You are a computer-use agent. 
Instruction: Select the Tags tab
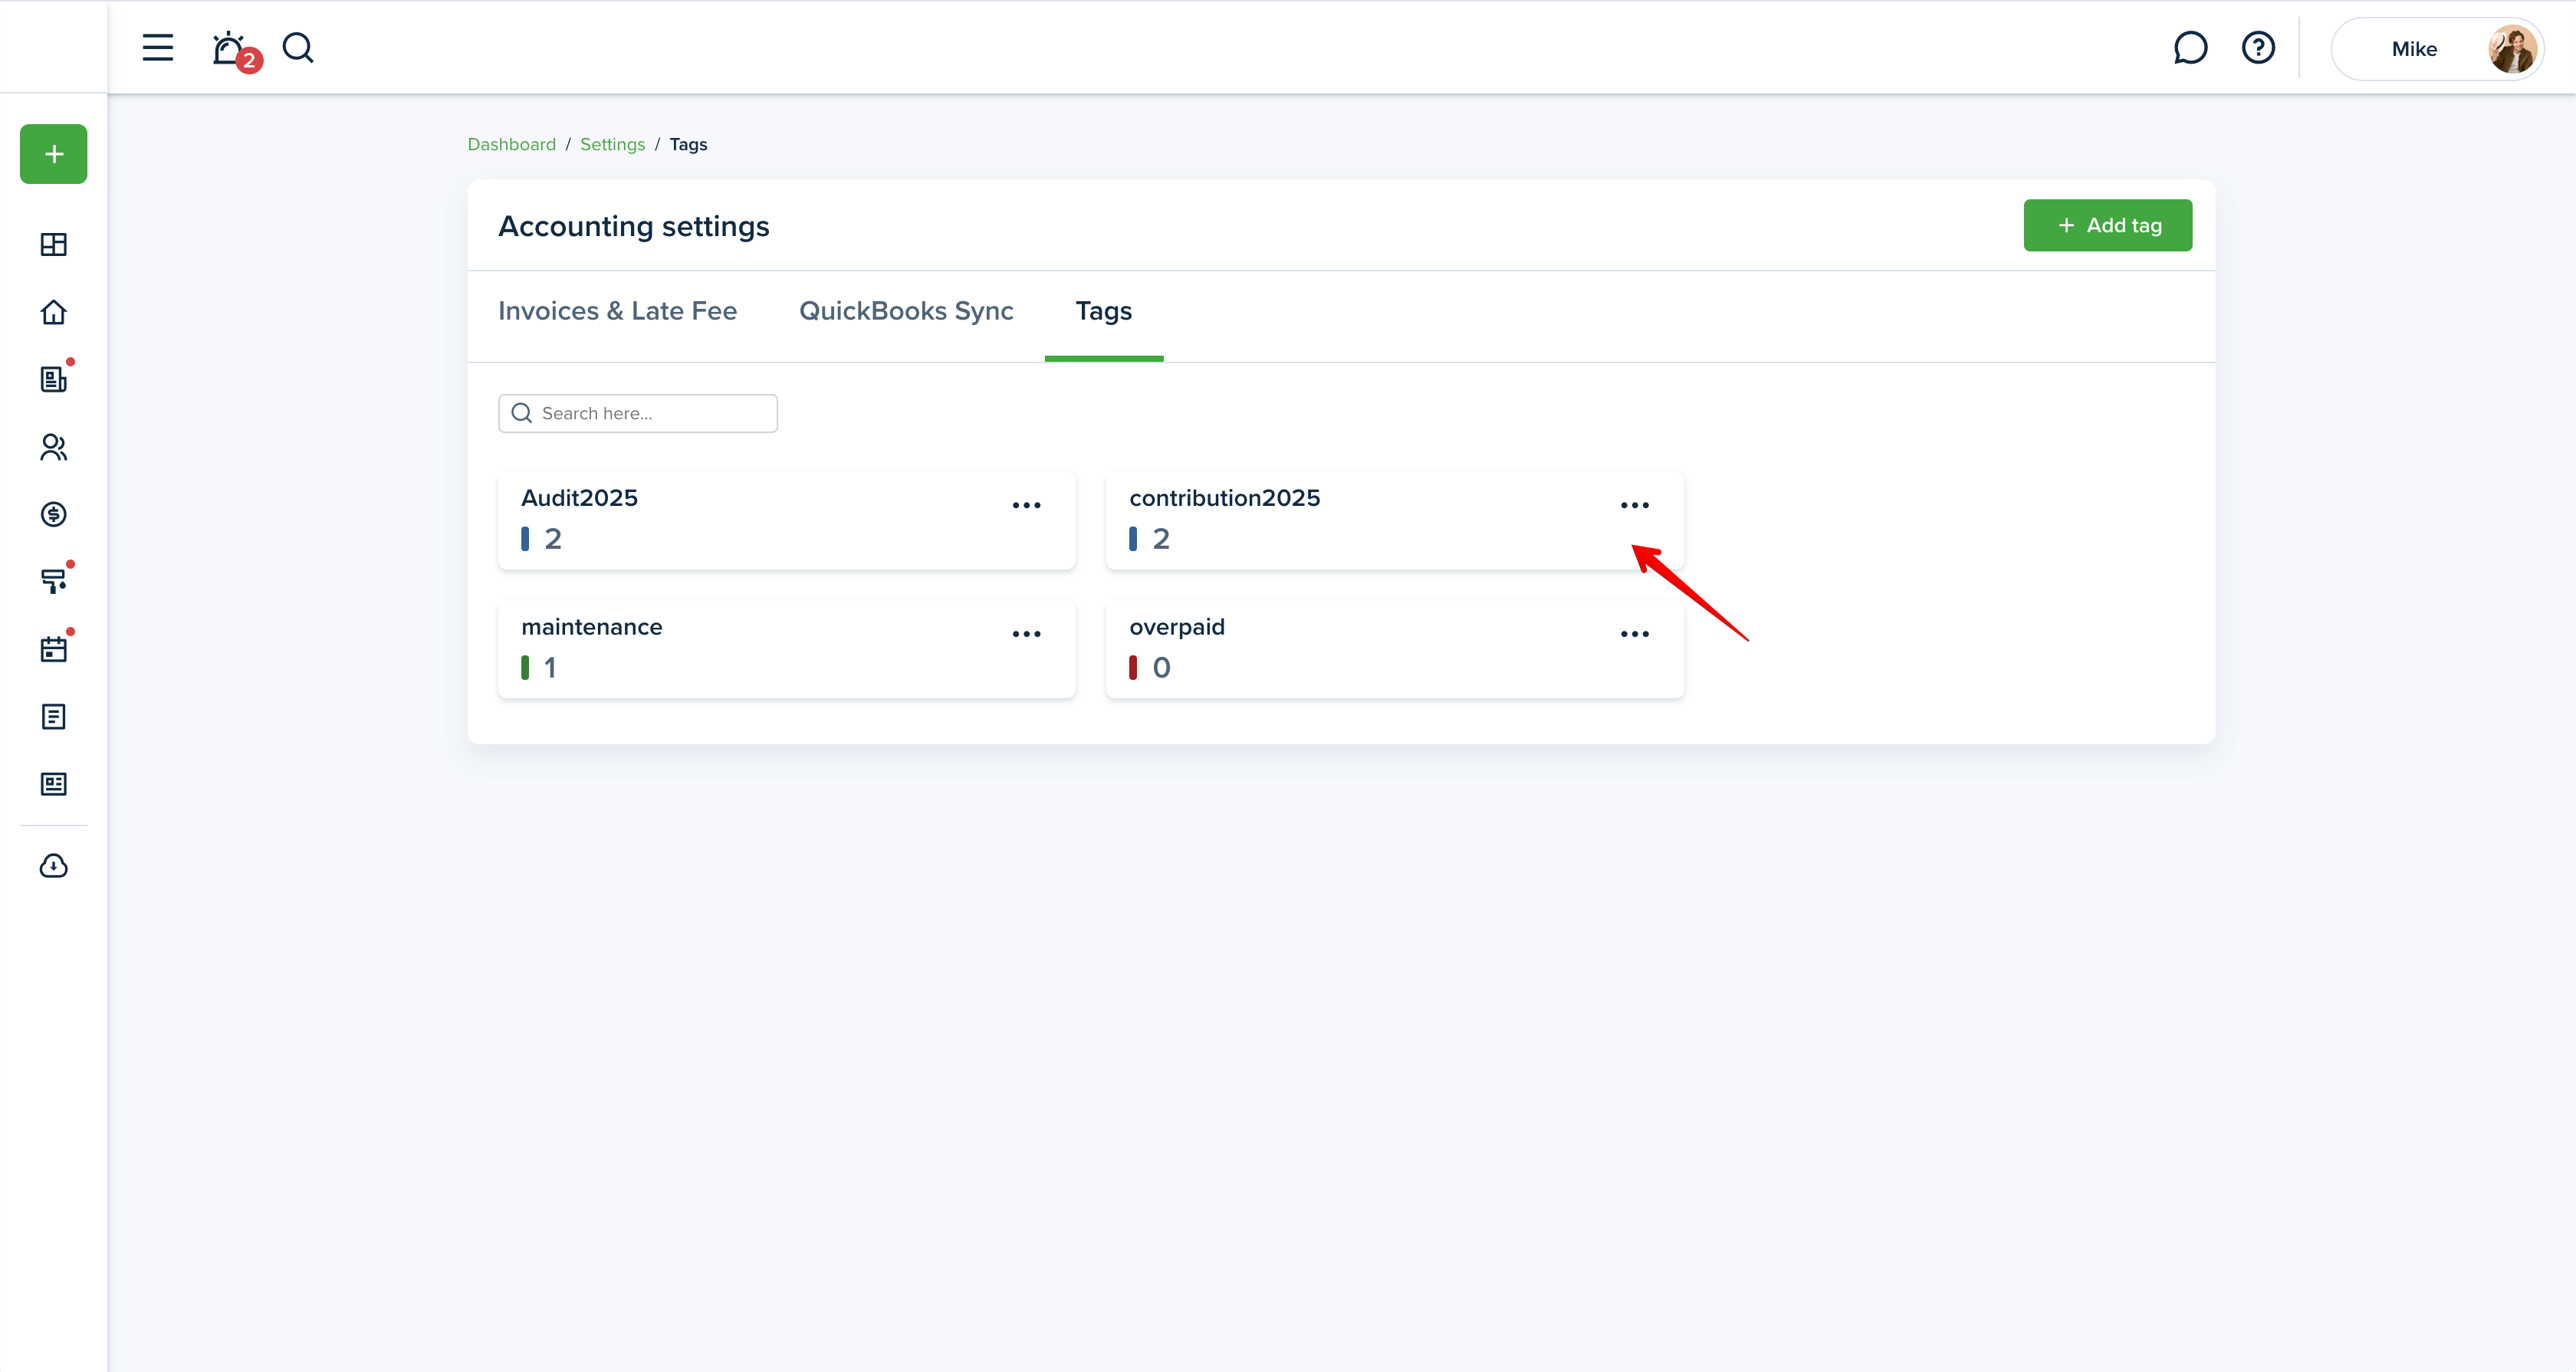1103,311
